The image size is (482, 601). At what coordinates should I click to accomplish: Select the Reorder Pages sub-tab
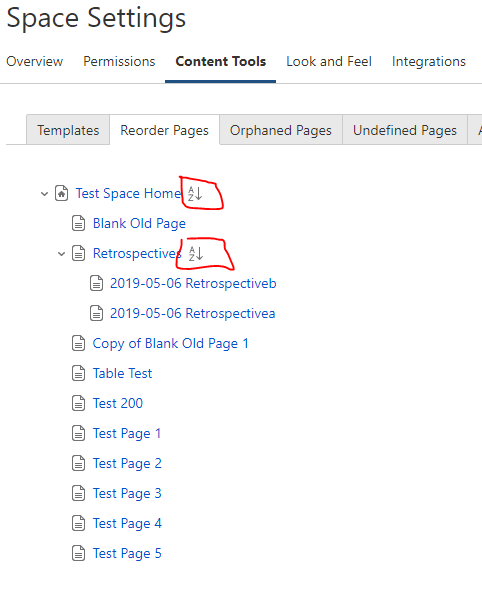click(x=164, y=130)
